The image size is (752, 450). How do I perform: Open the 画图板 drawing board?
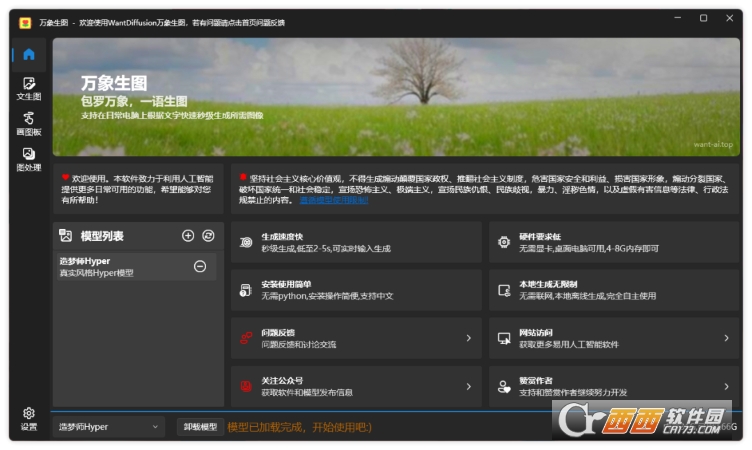point(28,124)
